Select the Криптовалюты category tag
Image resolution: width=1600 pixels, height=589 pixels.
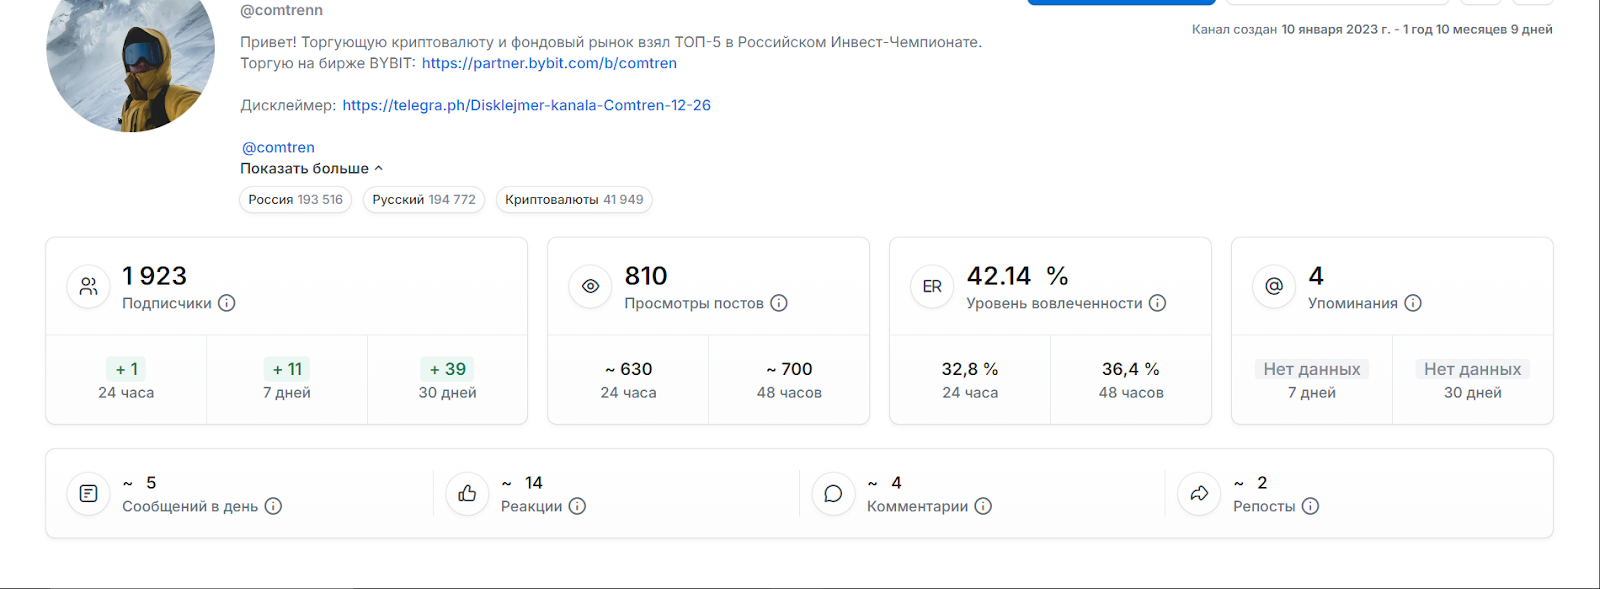[574, 200]
